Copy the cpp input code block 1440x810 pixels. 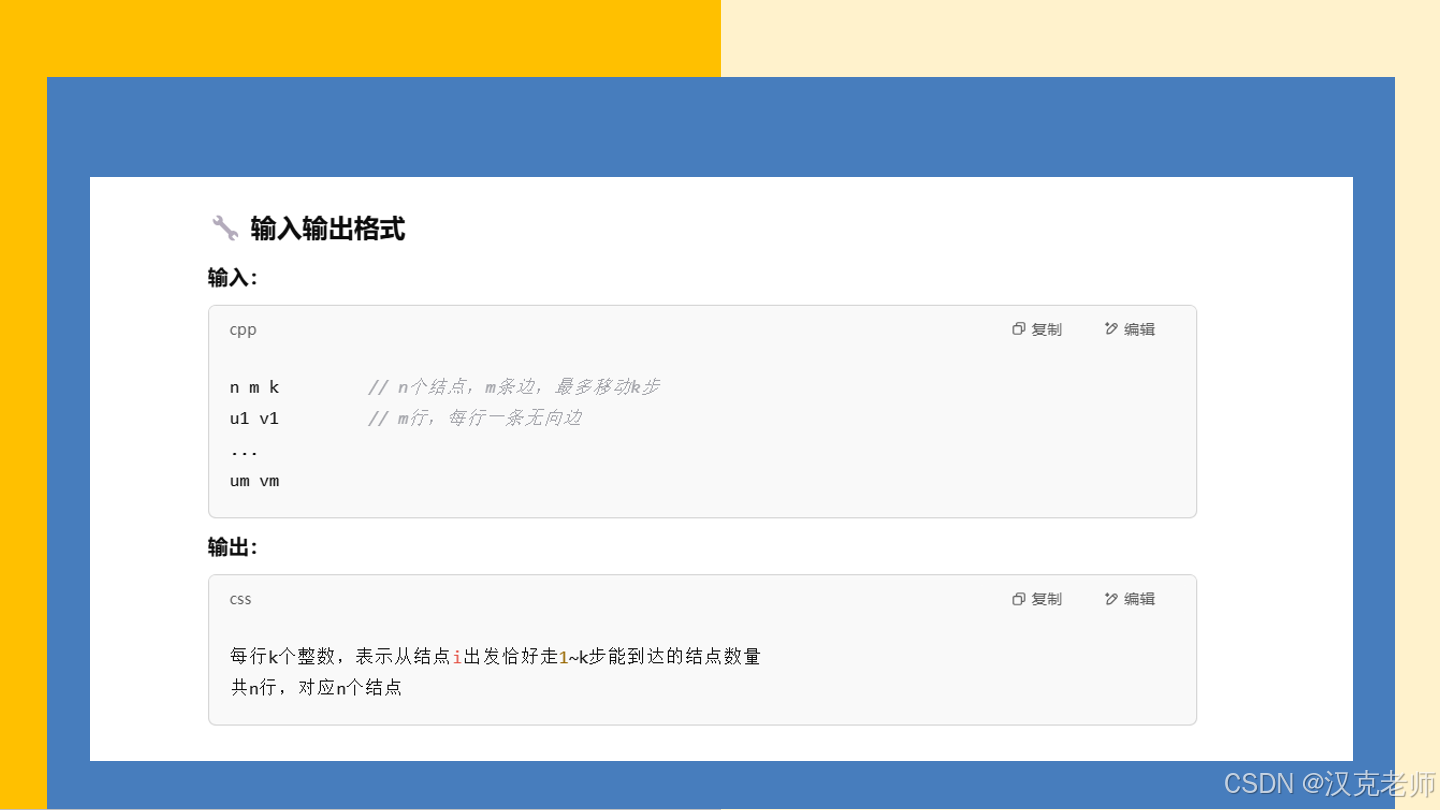coord(1037,329)
